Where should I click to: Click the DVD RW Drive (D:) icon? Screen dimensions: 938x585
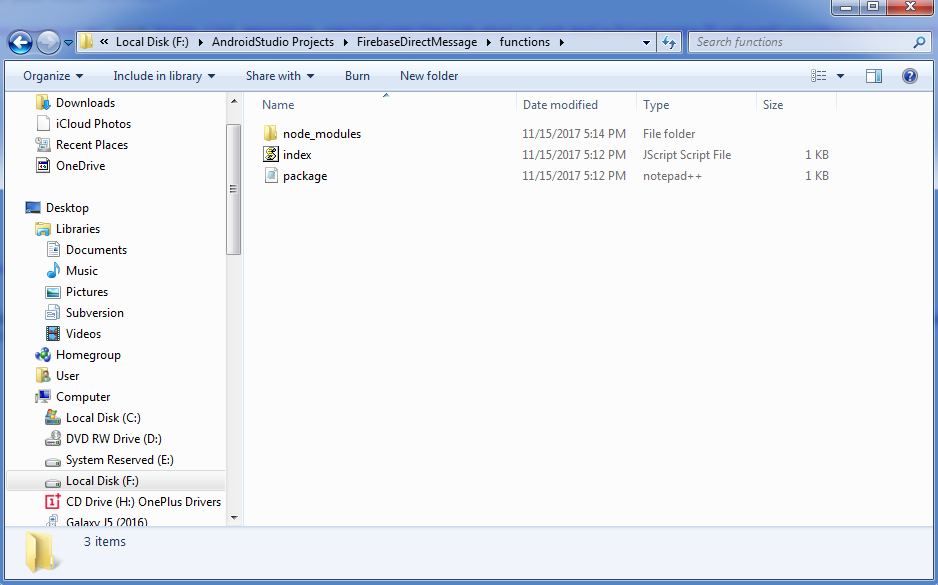point(53,438)
